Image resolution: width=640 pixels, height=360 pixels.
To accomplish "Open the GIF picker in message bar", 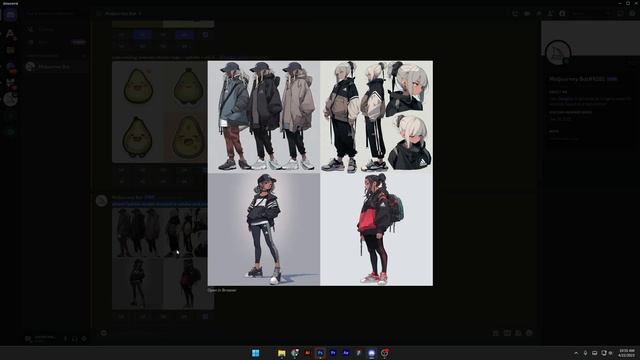I will [x=507, y=333].
